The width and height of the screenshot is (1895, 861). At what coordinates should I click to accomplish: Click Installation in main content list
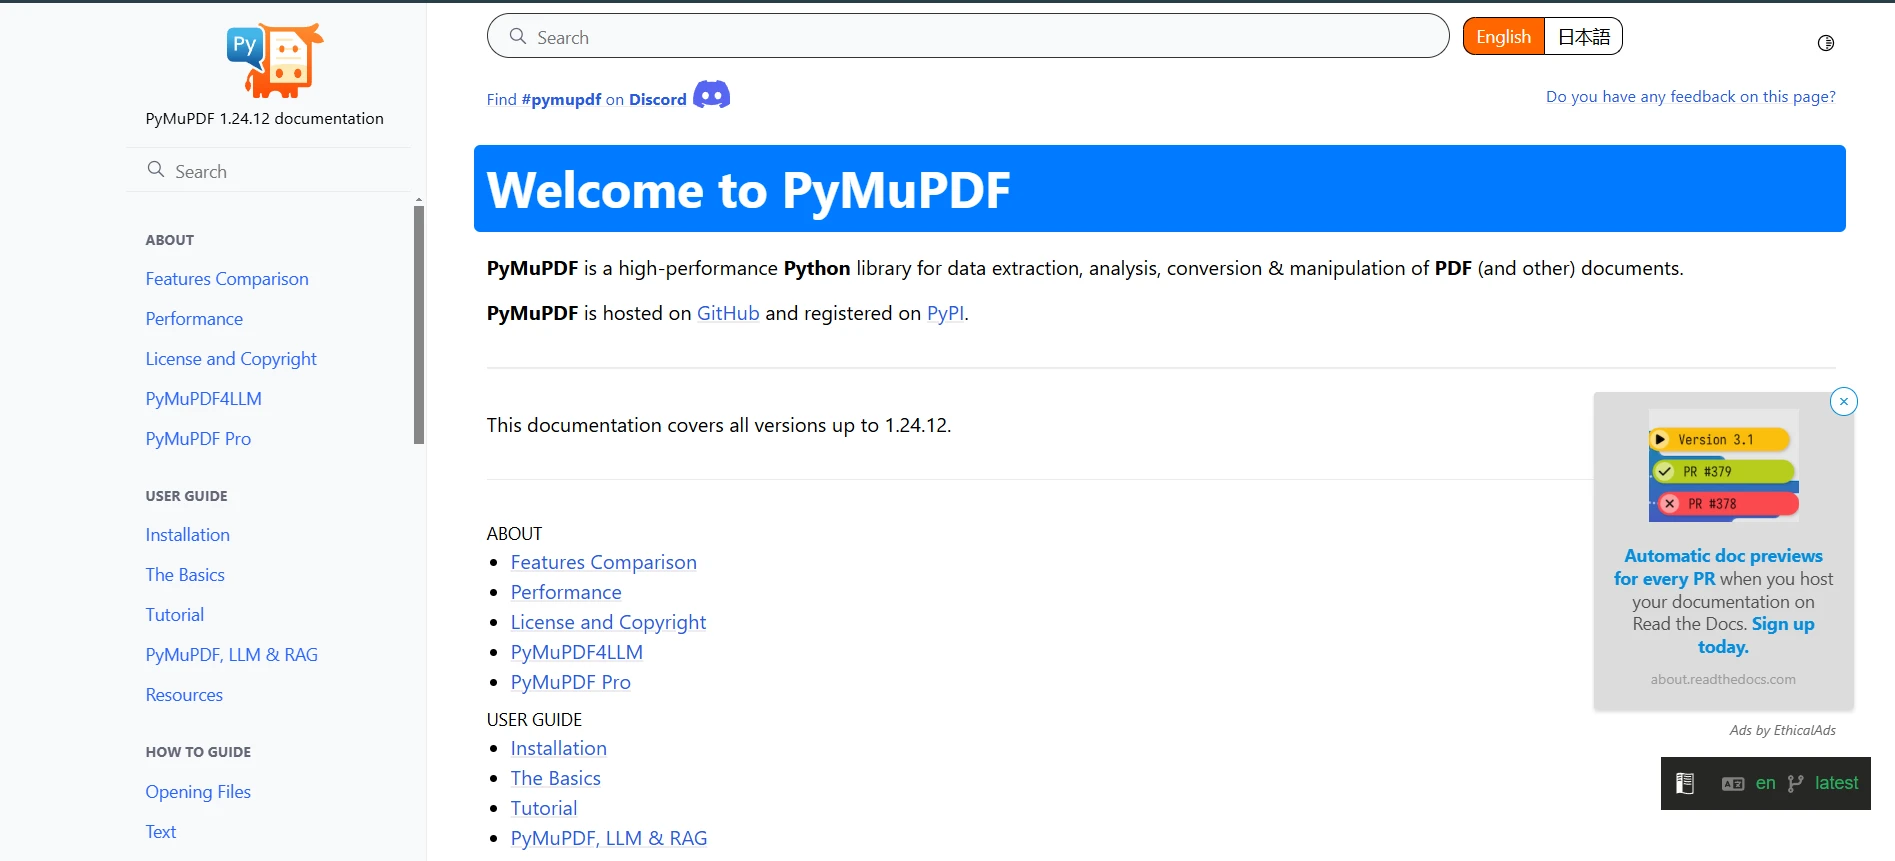click(x=558, y=748)
